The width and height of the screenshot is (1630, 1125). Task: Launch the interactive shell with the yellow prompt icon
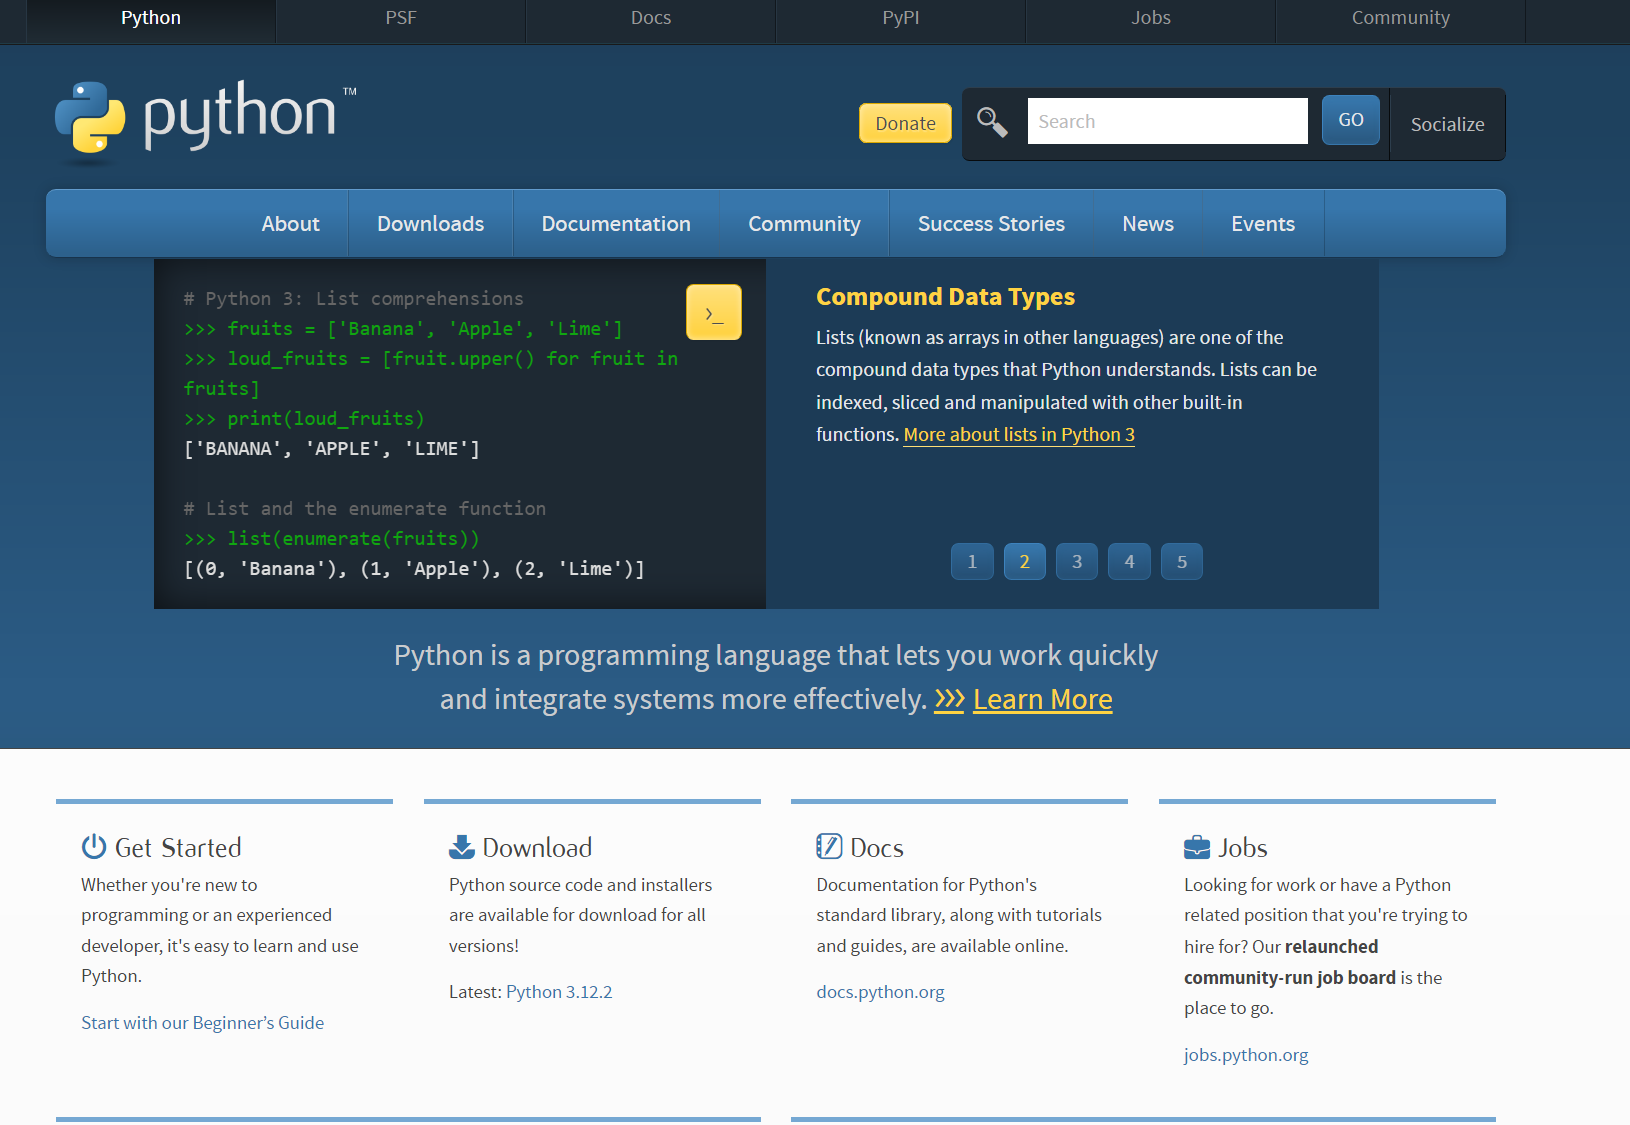coord(713,312)
